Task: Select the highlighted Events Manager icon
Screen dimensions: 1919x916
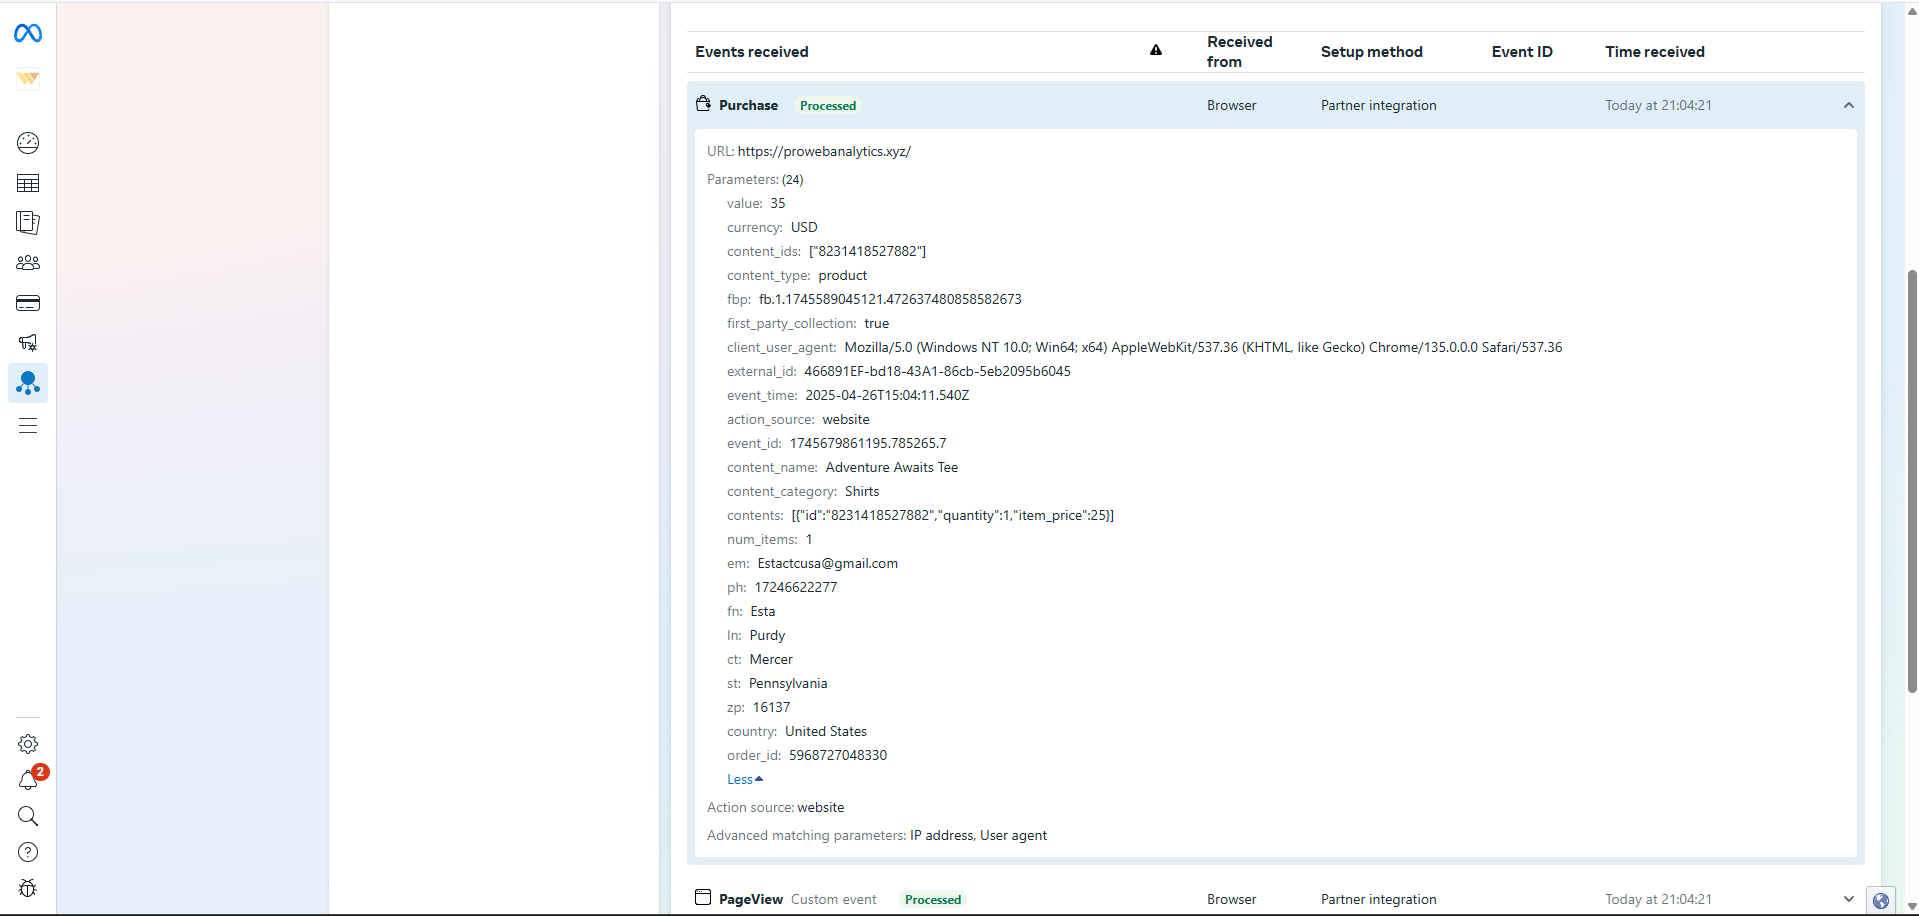Action: pyautogui.click(x=28, y=383)
